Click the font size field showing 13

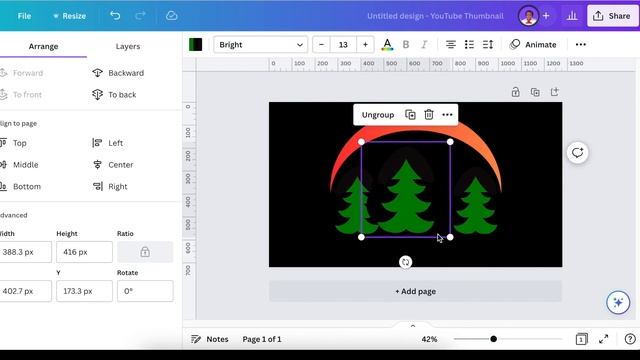point(343,44)
